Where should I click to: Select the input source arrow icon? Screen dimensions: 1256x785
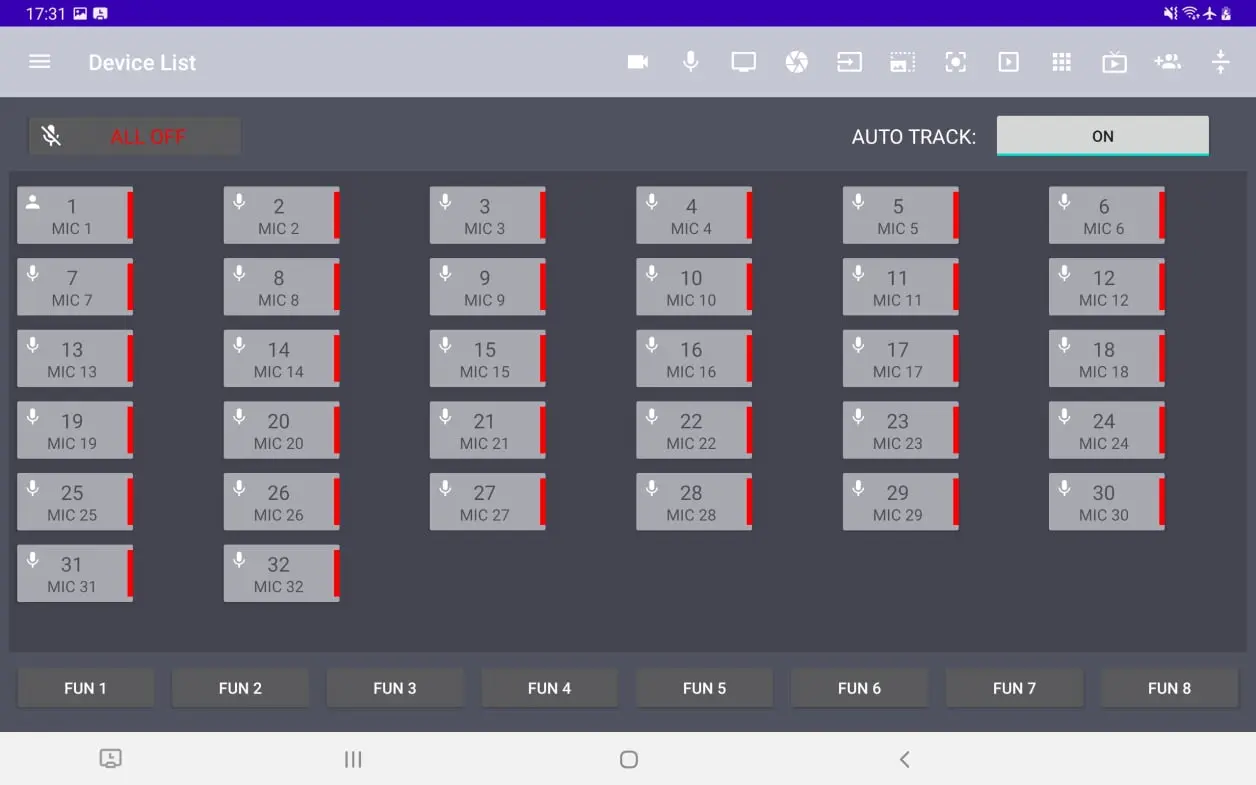[x=849, y=62]
